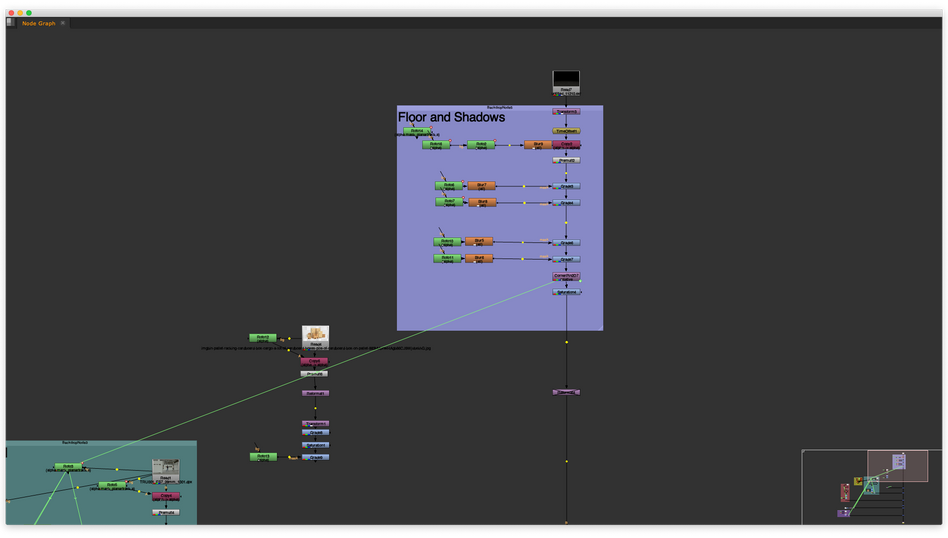This screenshot has width=948, height=538.
Task: Close the Node Graph tab
Action: click(x=63, y=23)
